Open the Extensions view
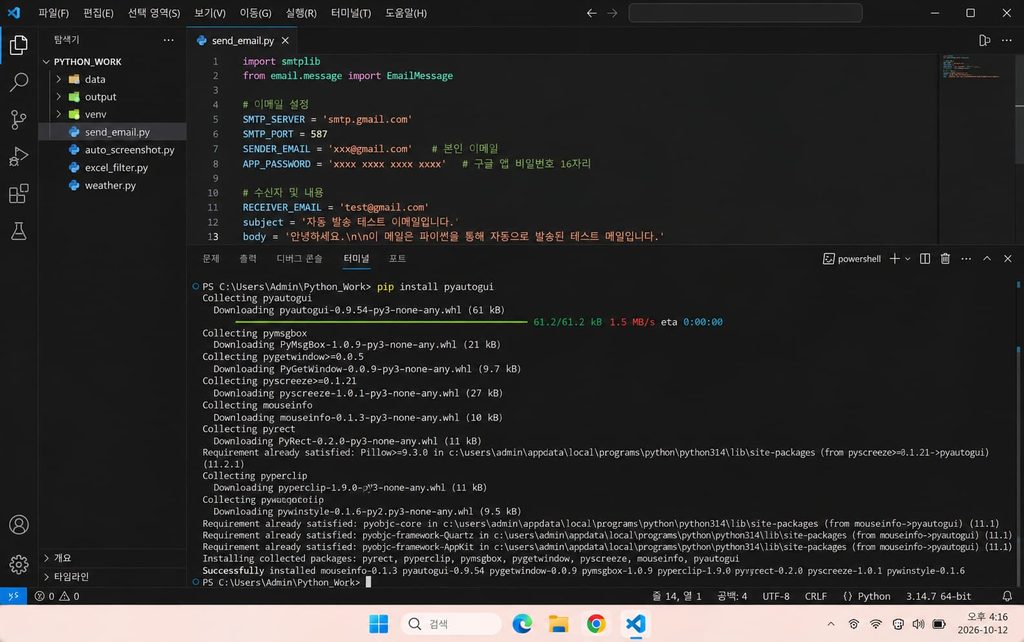 (x=18, y=193)
